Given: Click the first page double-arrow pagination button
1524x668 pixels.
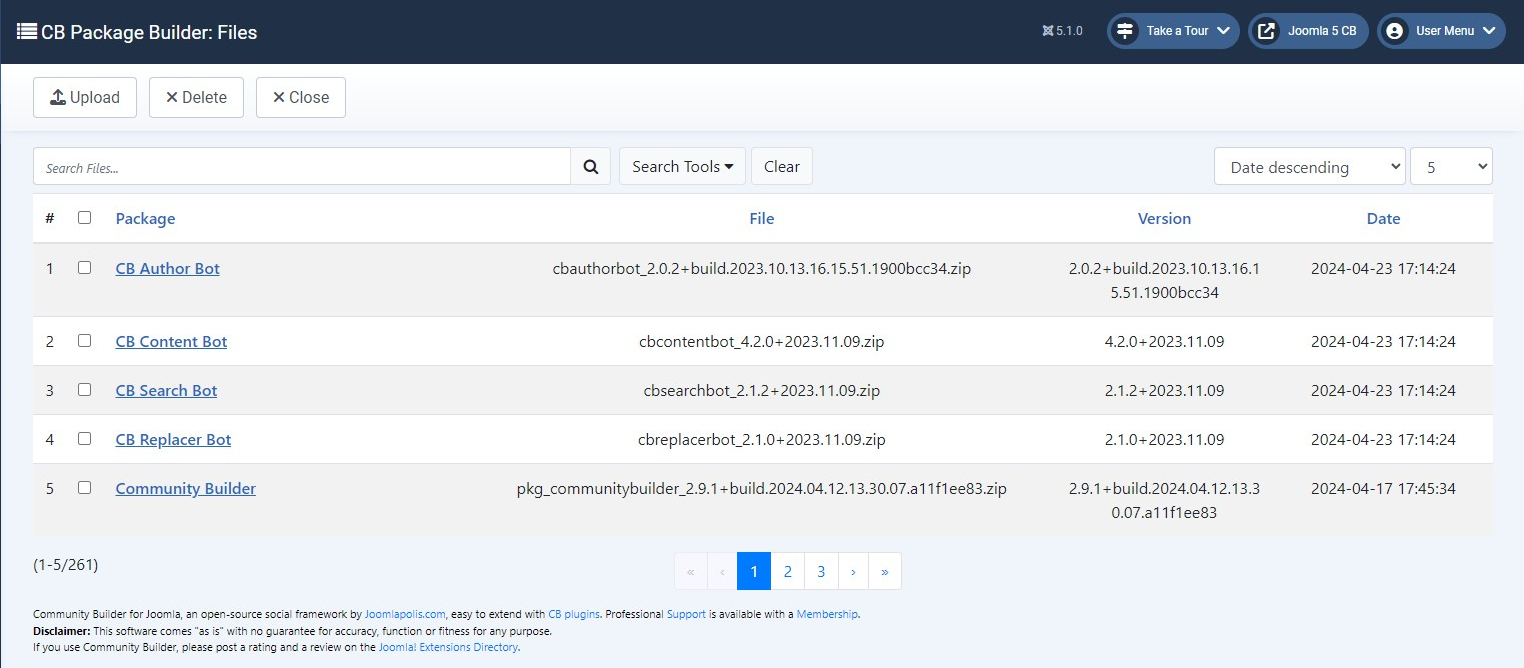Looking at the screenshot, I should [691, 571].
